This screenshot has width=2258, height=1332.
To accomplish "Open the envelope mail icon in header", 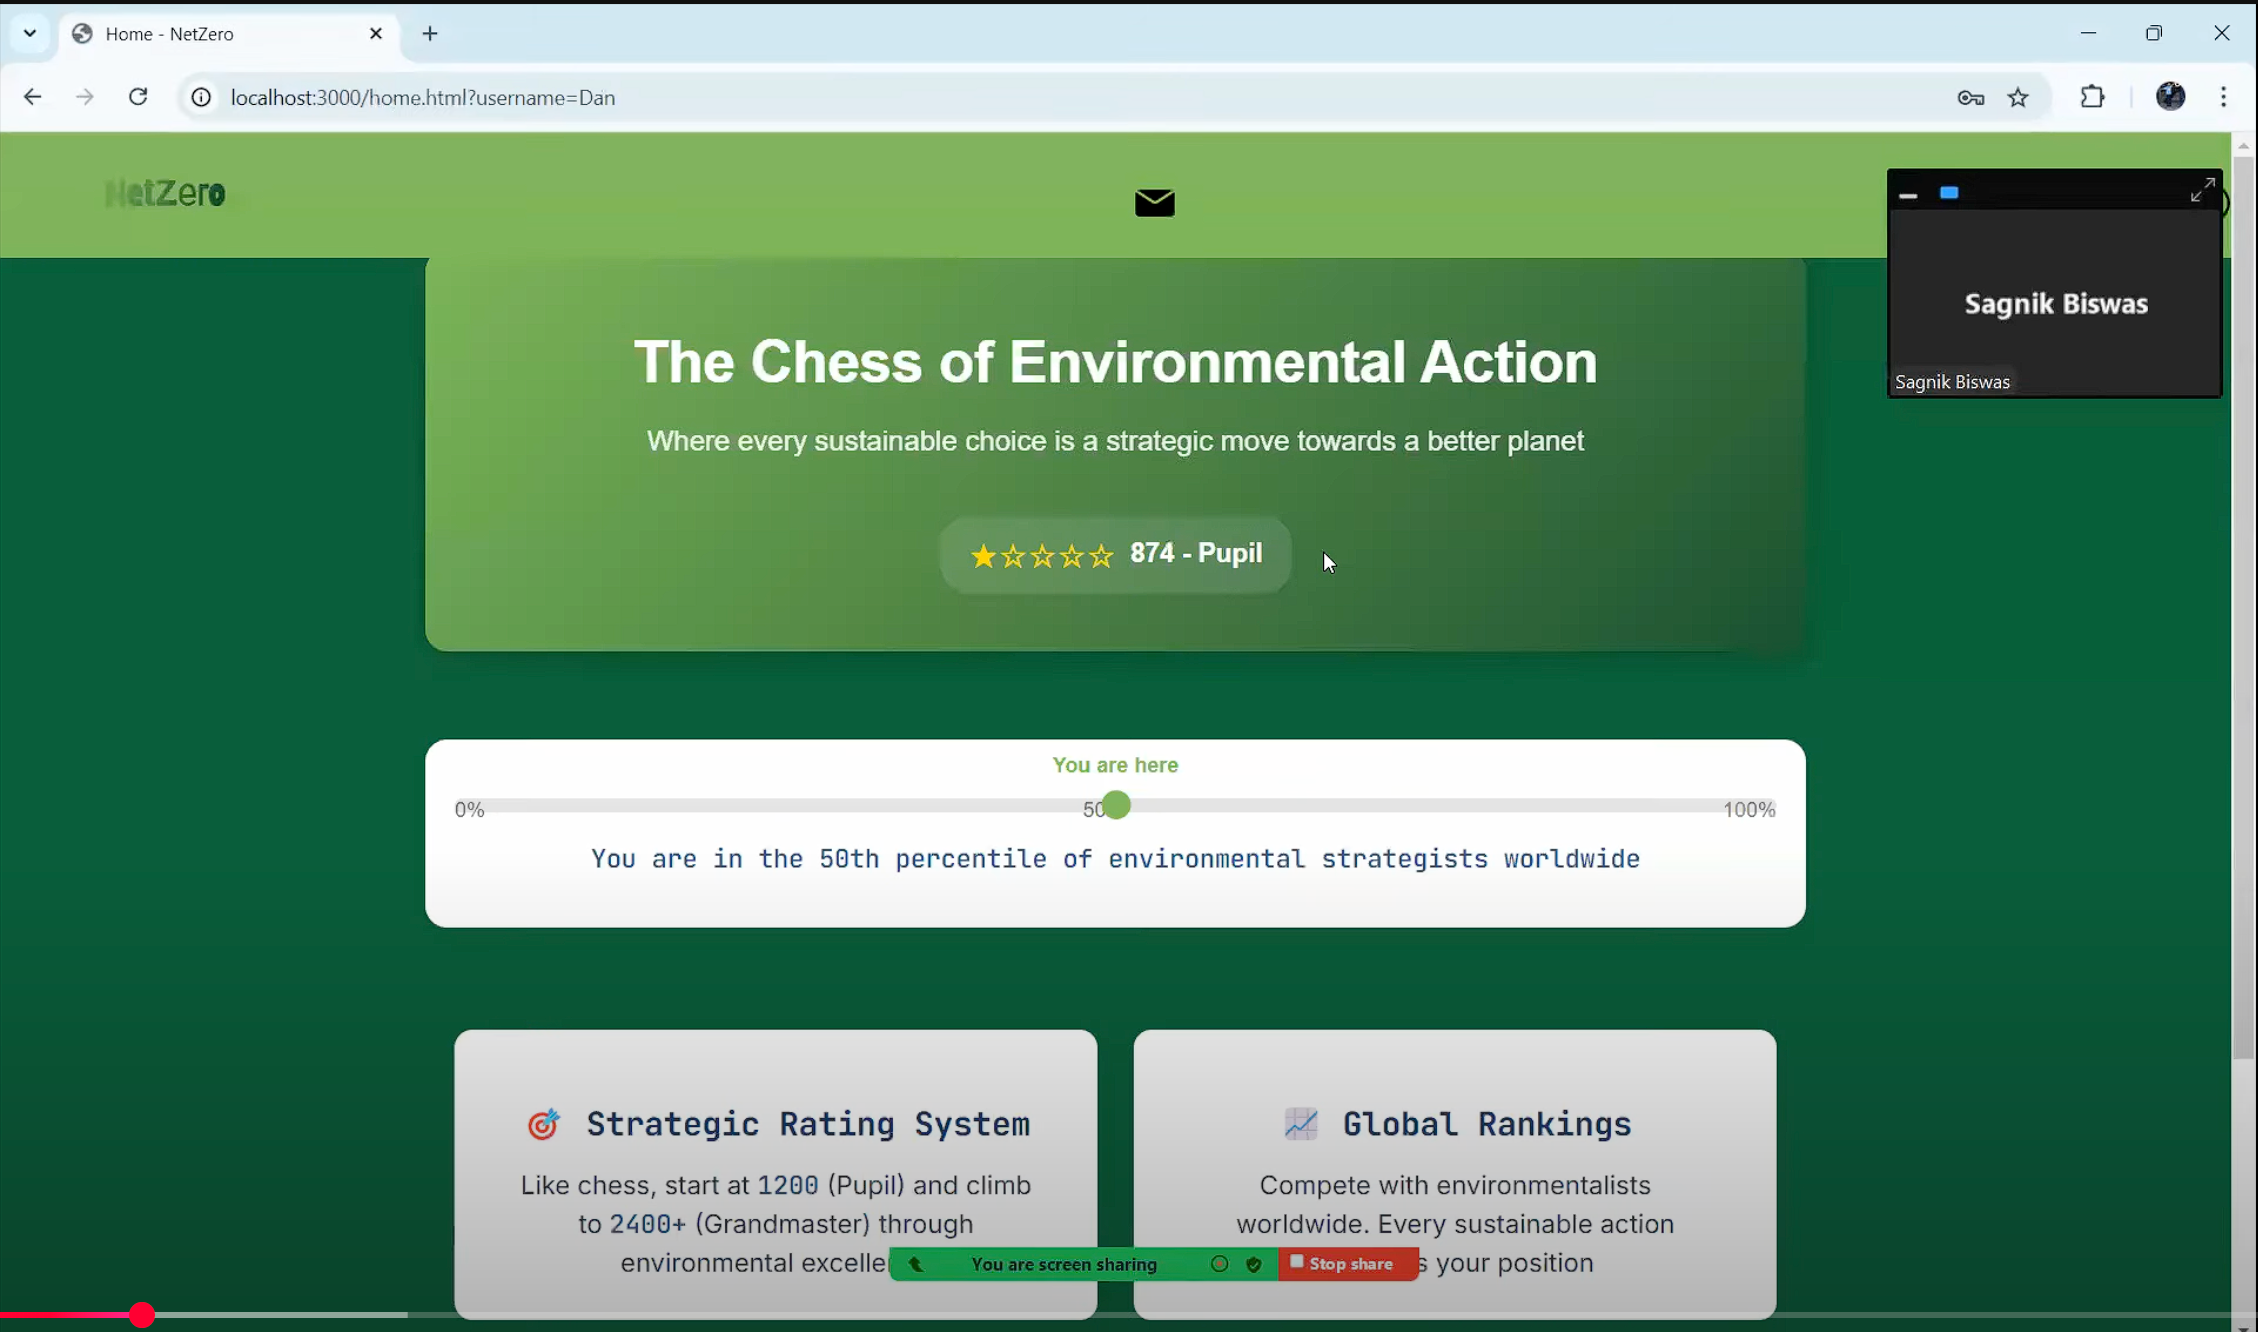I will pos(1154,203).
